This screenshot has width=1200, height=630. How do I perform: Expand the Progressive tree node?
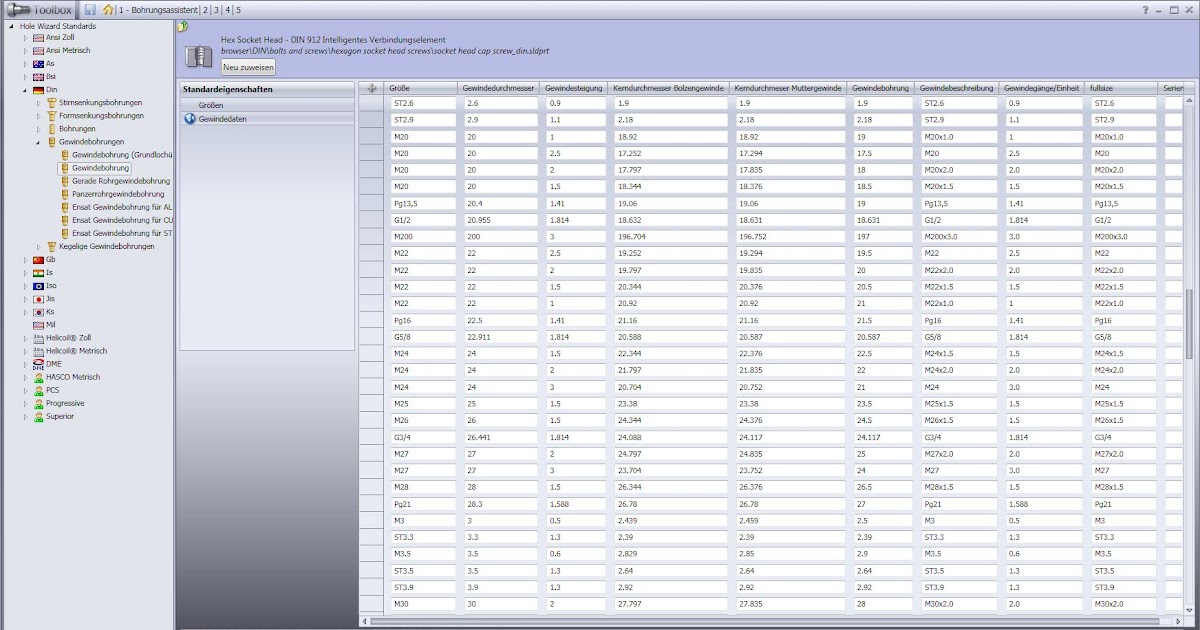coord(26,403)
